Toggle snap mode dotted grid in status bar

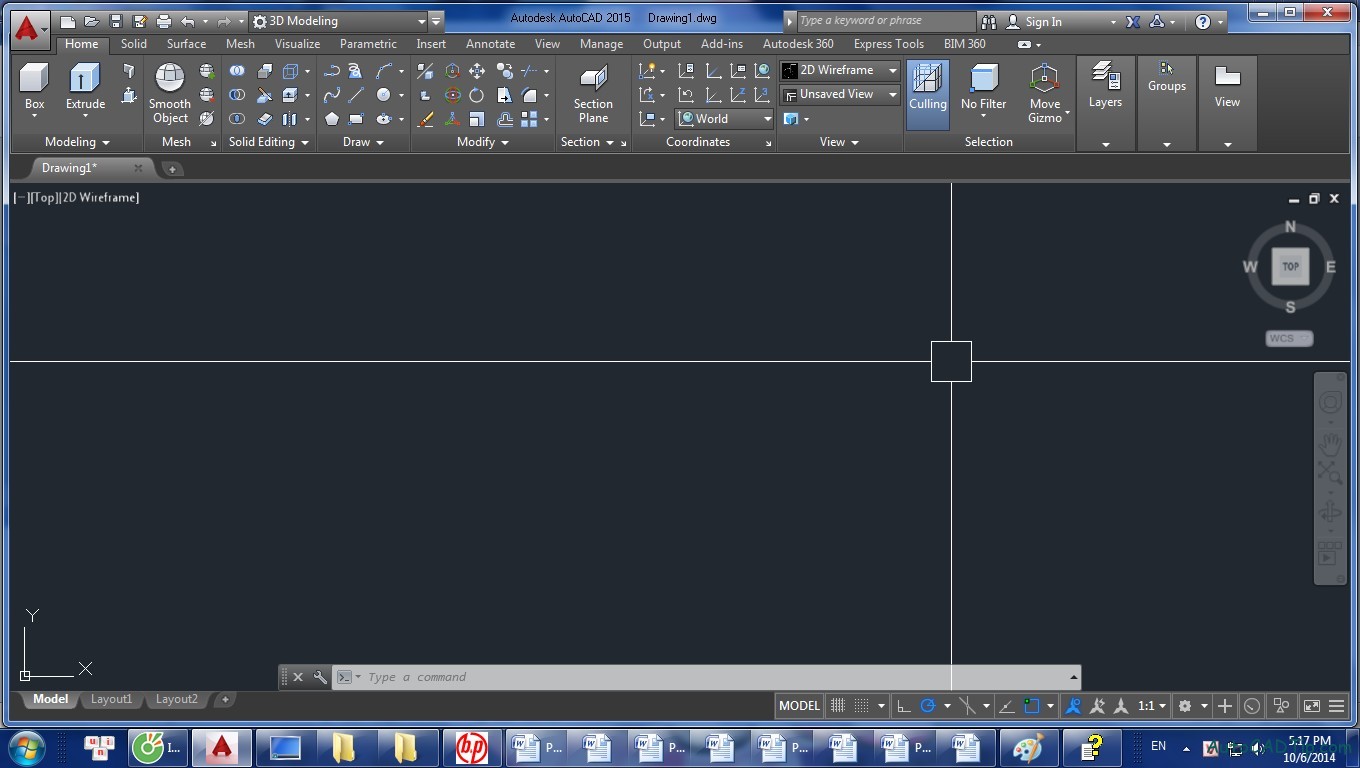tap(861, 706)
